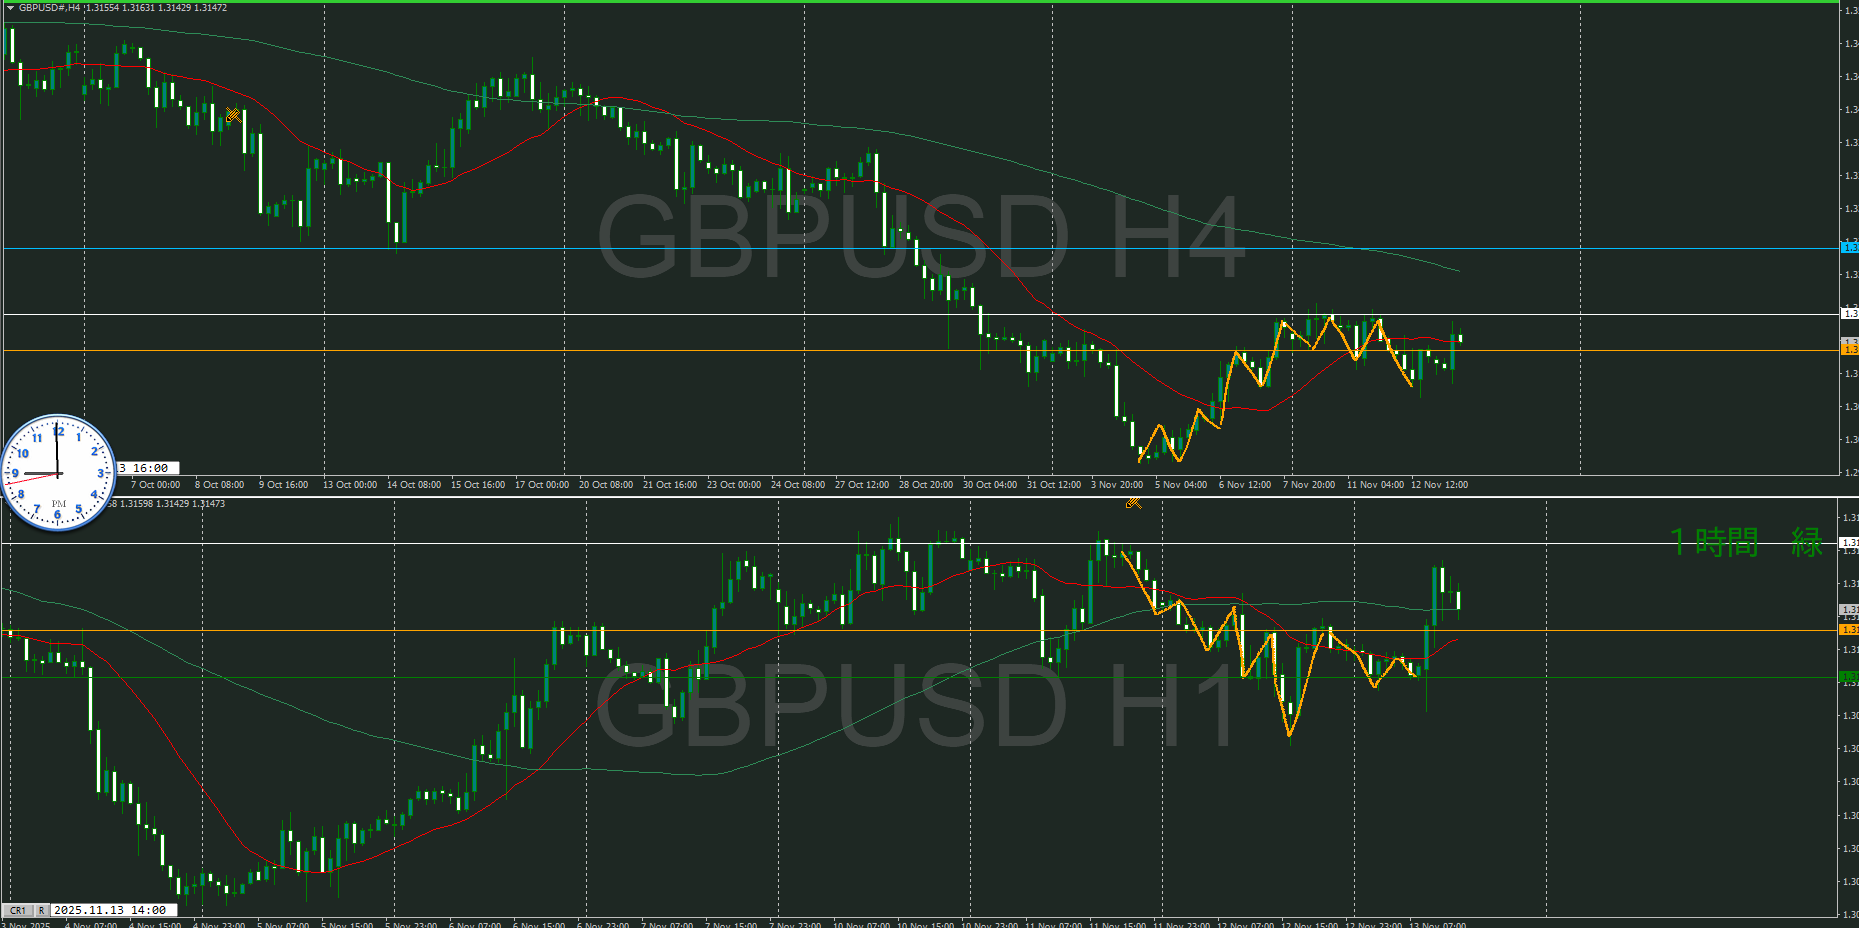The image size is (1859, 928).
Task: Click the GBPUSD H4 watermark text
Action: [x=920, y=238]
